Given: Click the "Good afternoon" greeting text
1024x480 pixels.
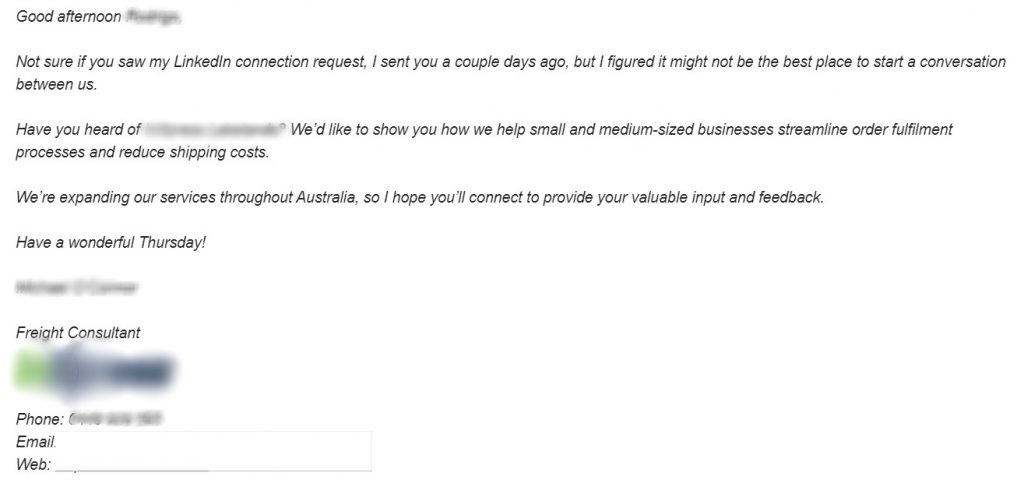Looking at the screenshot, I should coord(69,18).
